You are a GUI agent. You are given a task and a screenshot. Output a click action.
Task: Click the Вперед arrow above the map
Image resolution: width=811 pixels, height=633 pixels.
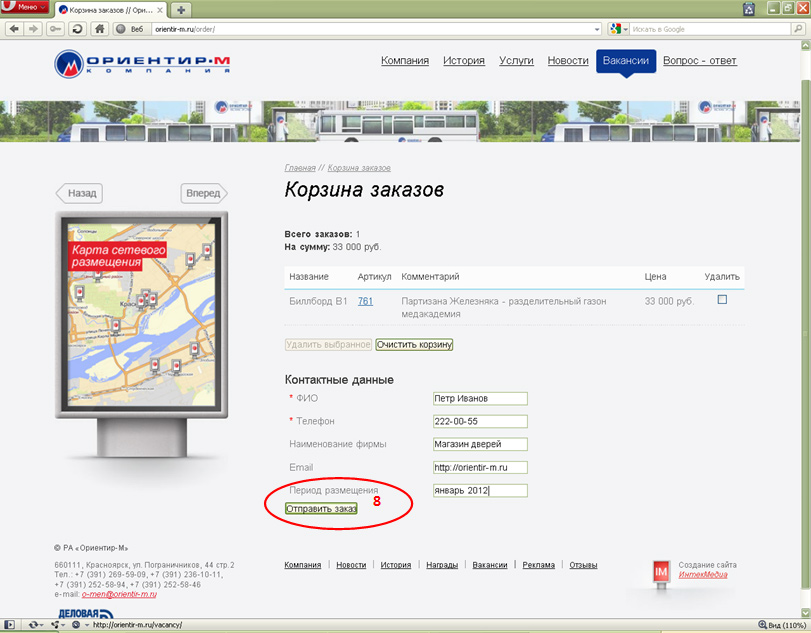coord(204,193)
